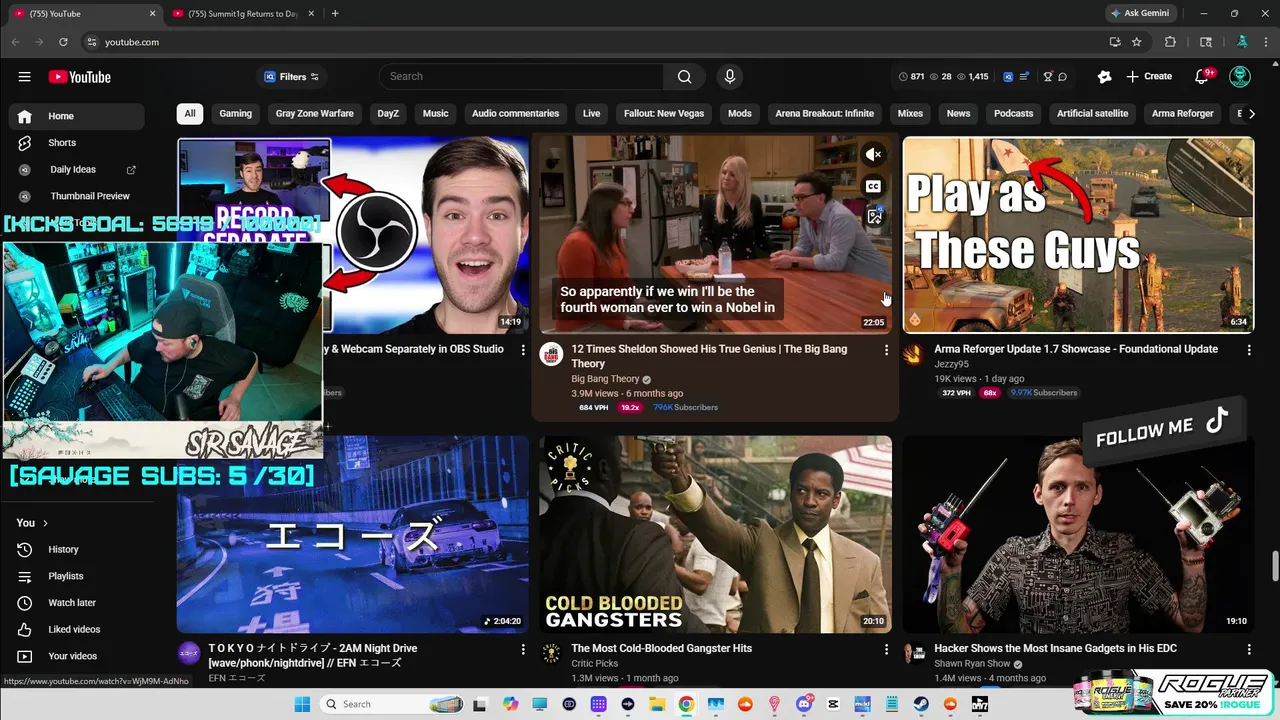1280x720 pixels.
Task: Expand the You section chevron
Action: pyautogui.click(x=45, y=523)
